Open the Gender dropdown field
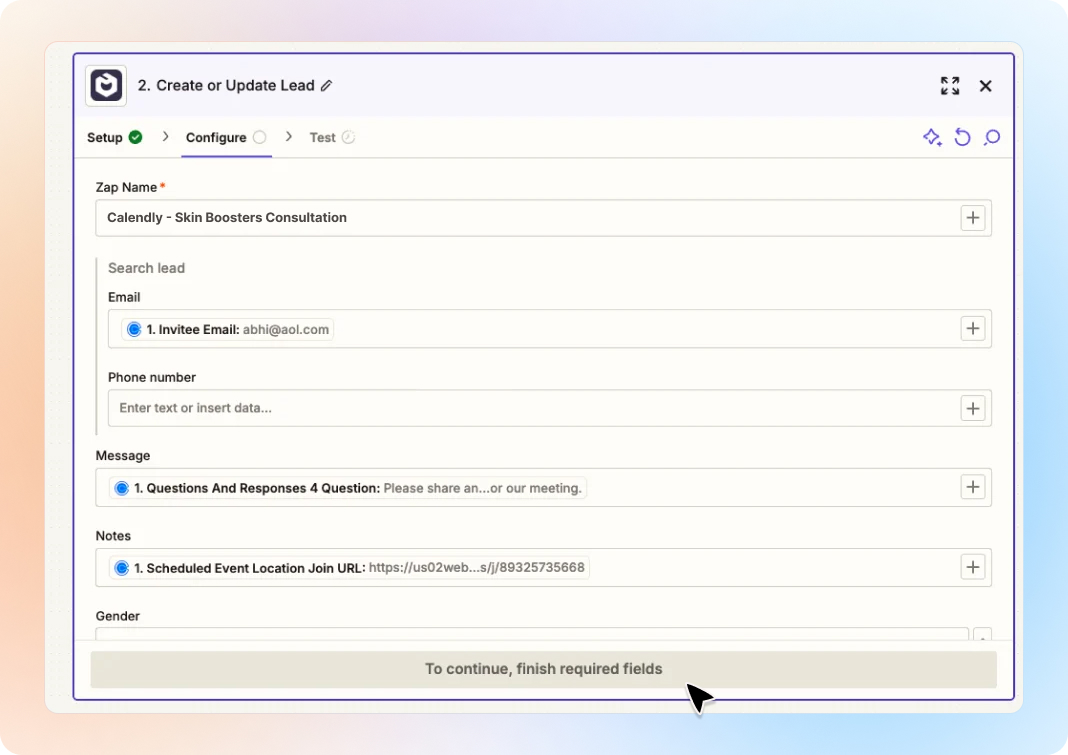Image resolution: width=1068 pixels, height=755 pixels. pyautogui.click(x=531, y=634)
